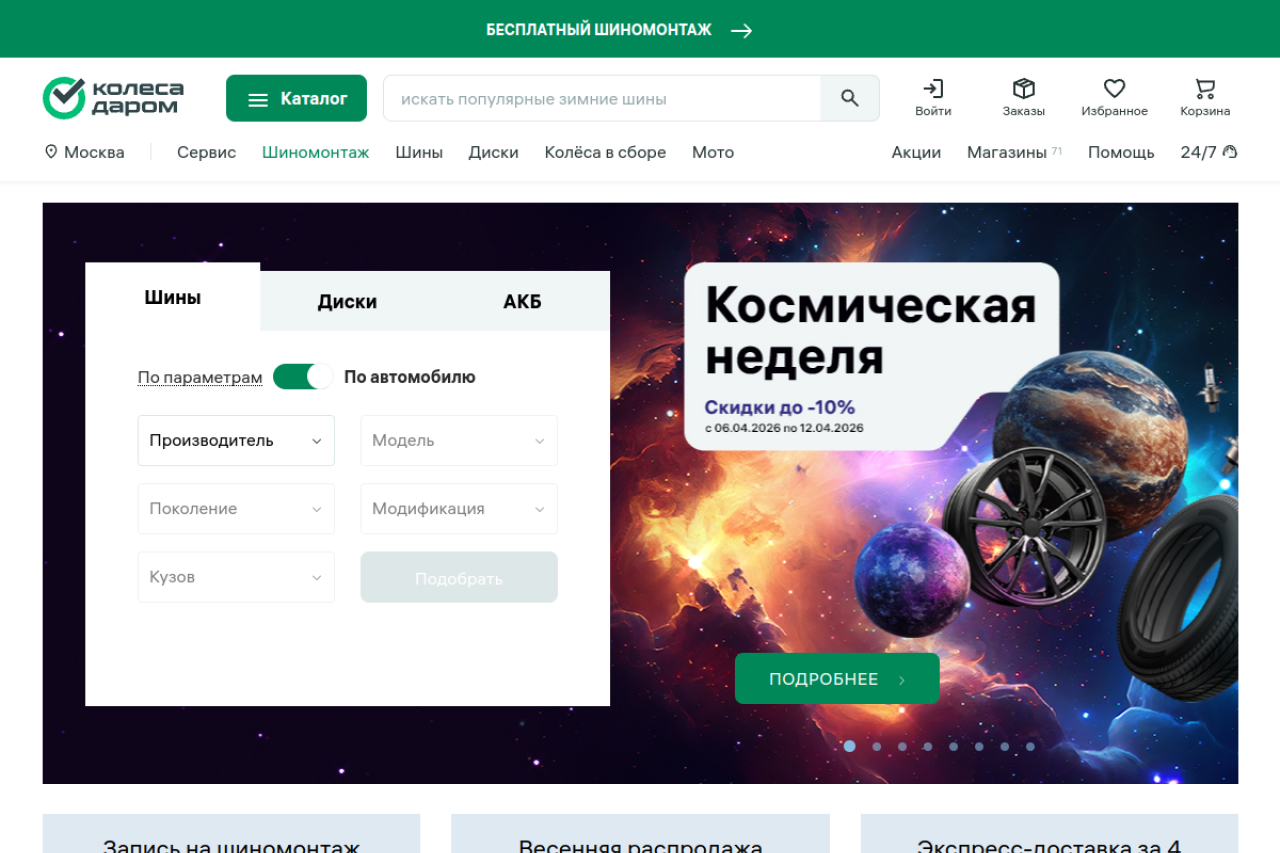Switch to the АКБ tab

coord(522,302)
